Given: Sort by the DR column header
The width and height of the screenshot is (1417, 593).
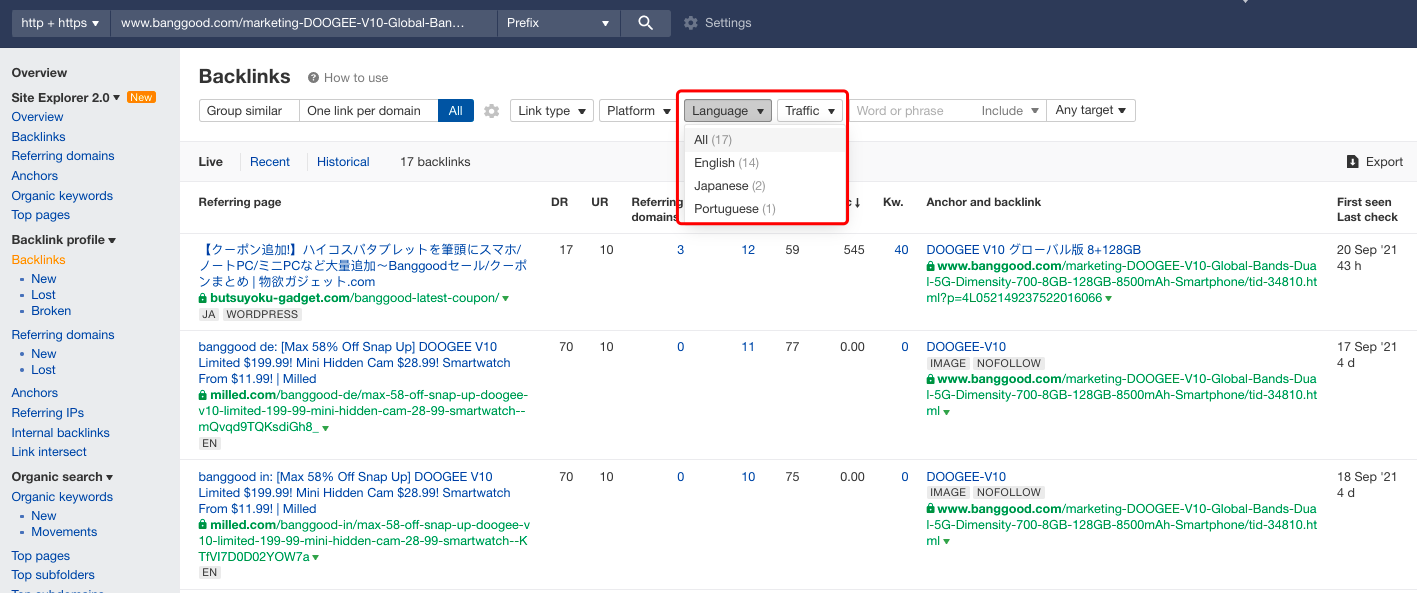Looking at the screenshot, I should tap(559, 202).
